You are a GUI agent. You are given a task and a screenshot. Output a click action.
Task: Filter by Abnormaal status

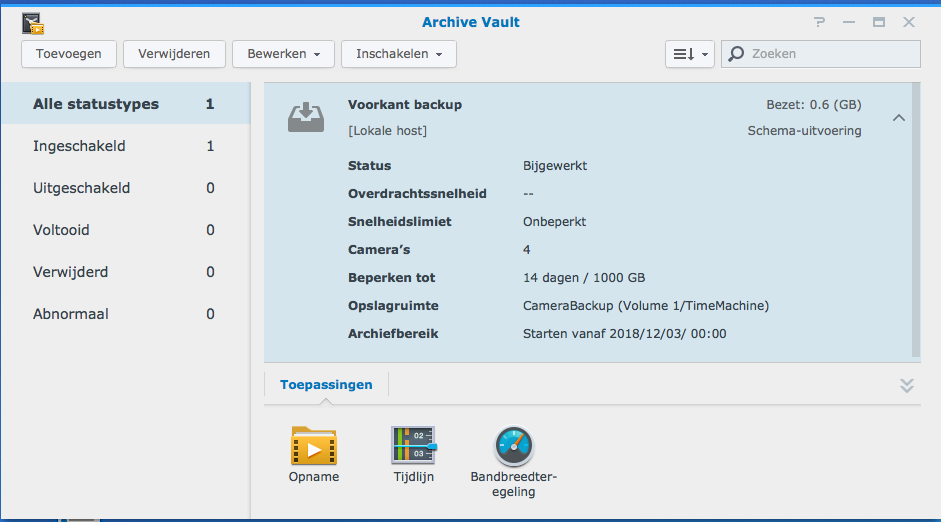point(125,314)
